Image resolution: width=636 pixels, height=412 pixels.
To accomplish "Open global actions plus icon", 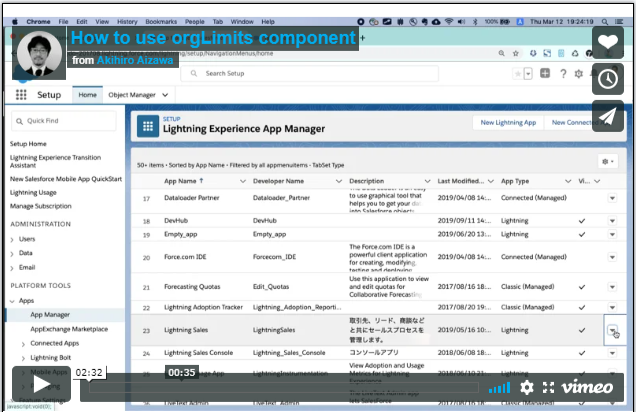I will click(545, 73).
